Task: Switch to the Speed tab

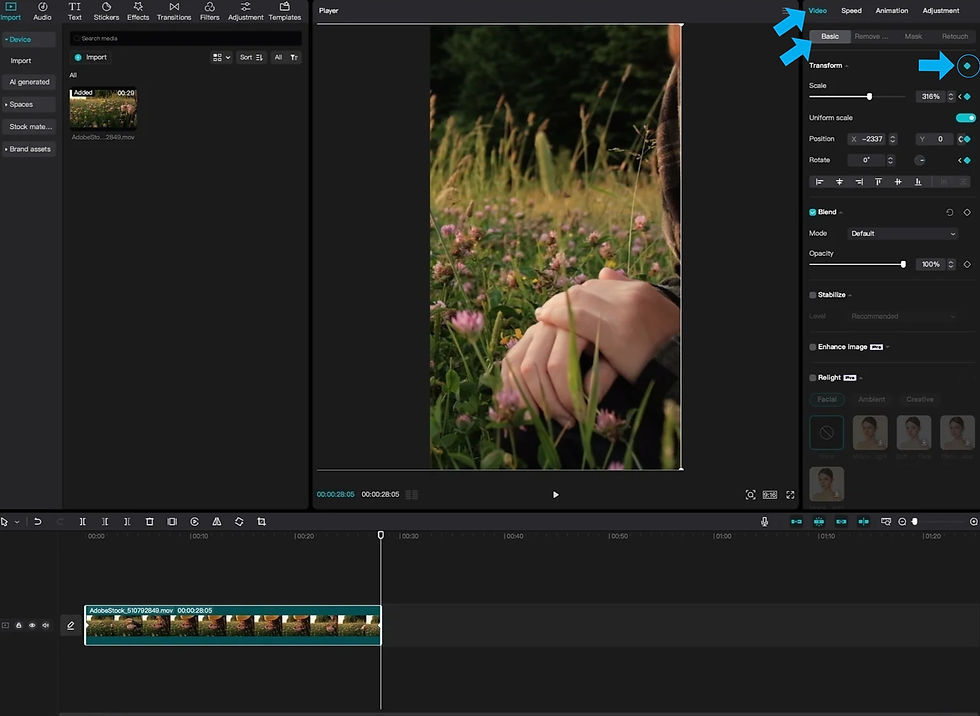Action: coord(851,10)
